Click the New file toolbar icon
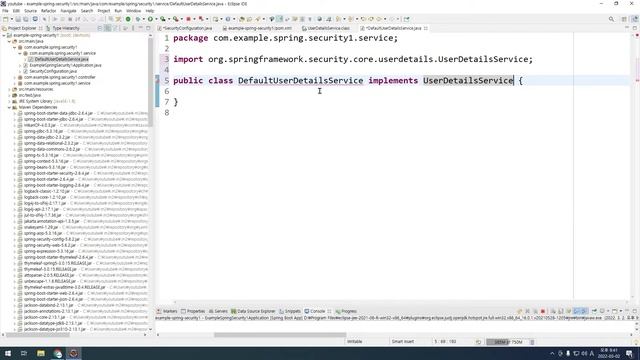 (x=5, y=19)
